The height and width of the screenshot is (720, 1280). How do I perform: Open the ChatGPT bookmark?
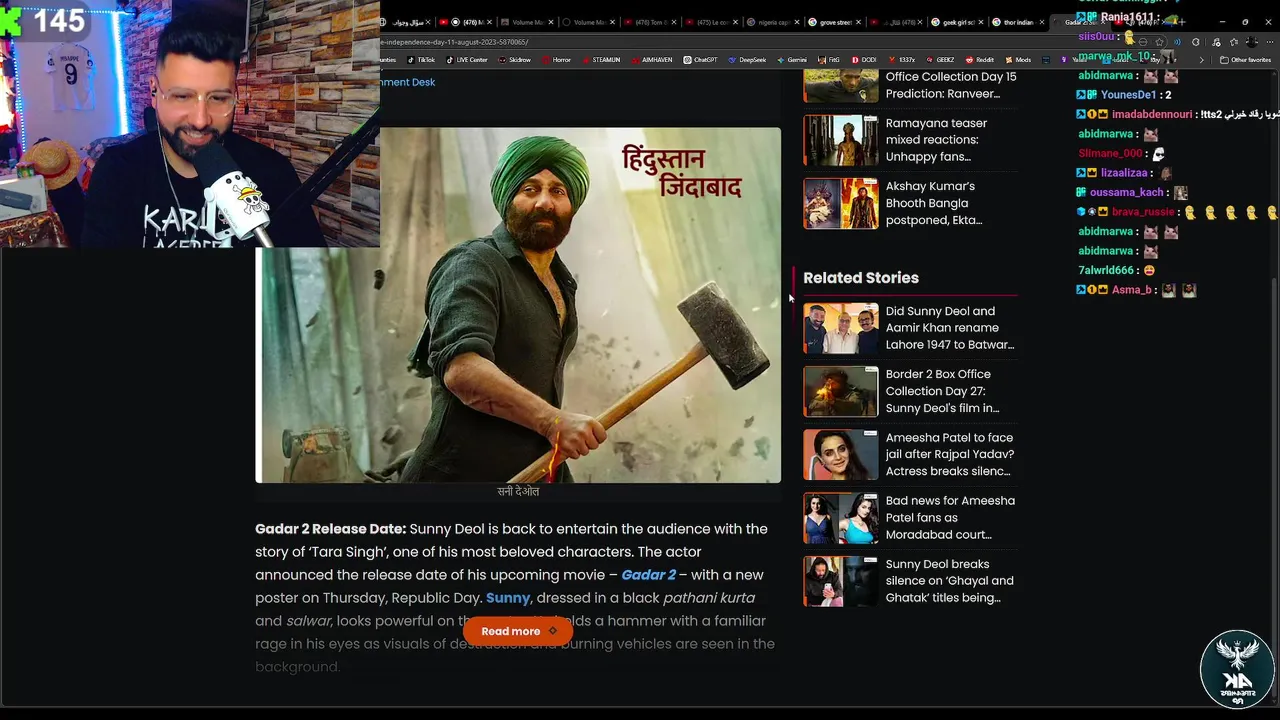pos(700,60)
